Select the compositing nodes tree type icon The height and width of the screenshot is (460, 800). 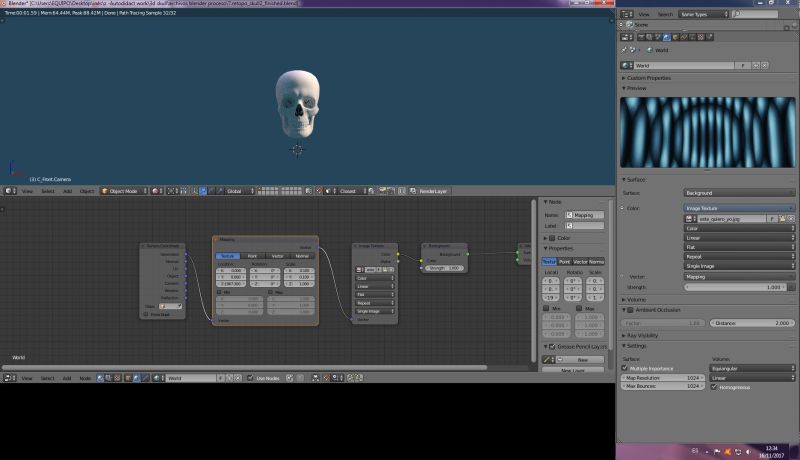point(108,378)
